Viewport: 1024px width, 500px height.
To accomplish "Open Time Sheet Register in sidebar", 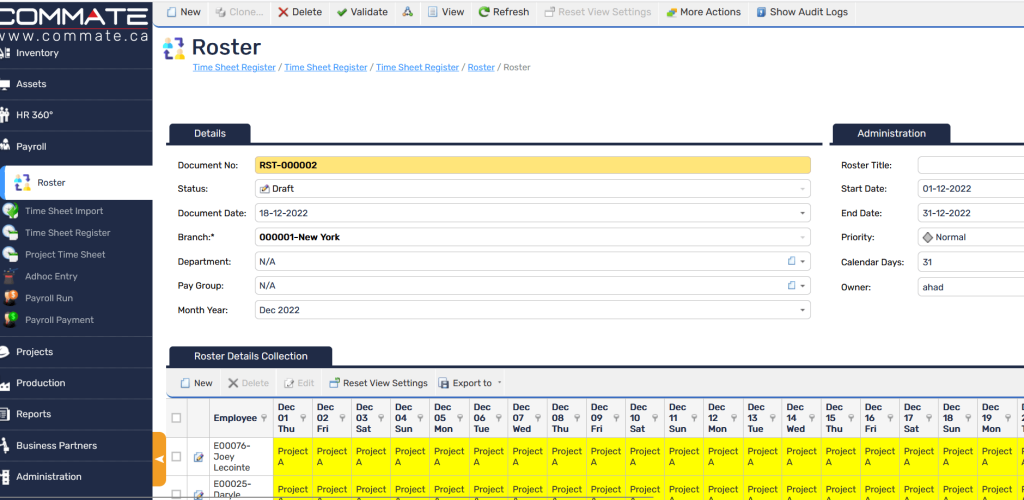I will point(67,233).
